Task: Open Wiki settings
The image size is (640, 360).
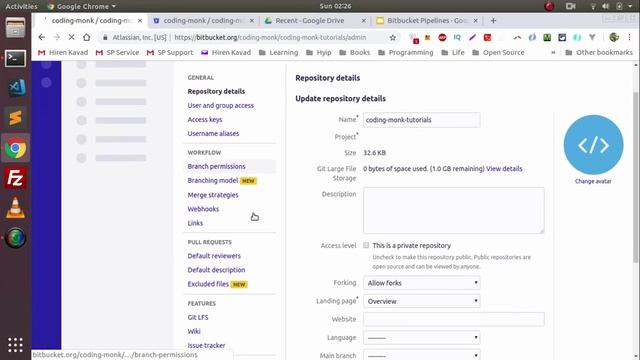Action: pos(194,331)
